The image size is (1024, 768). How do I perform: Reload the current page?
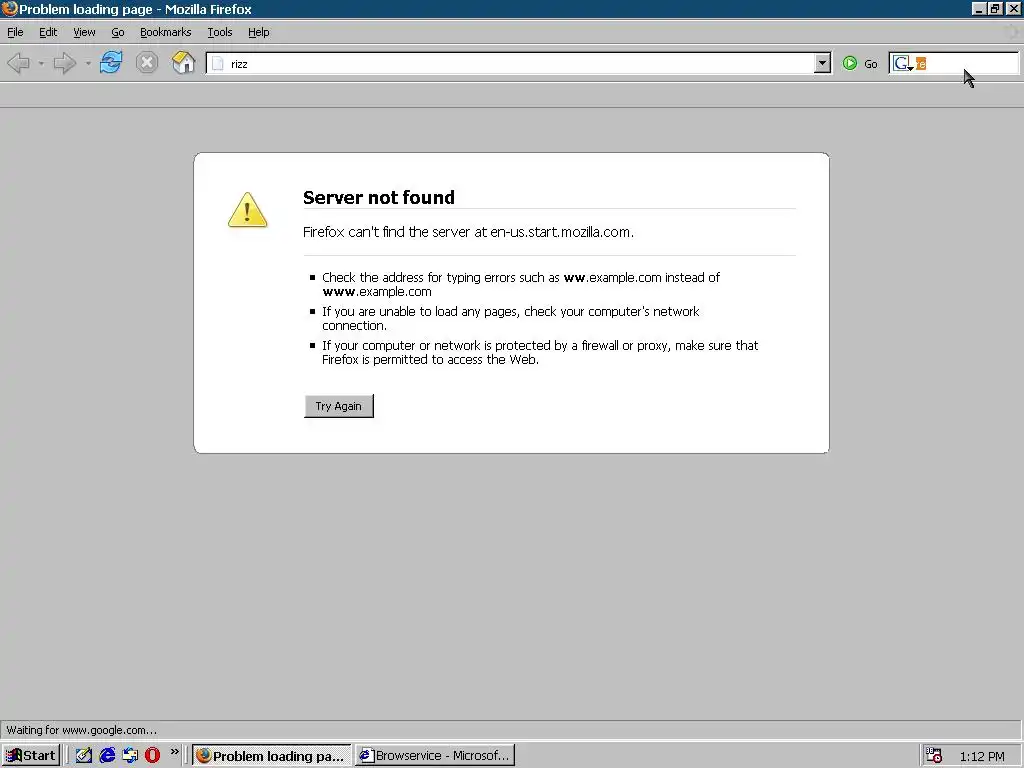coord(111,63)
